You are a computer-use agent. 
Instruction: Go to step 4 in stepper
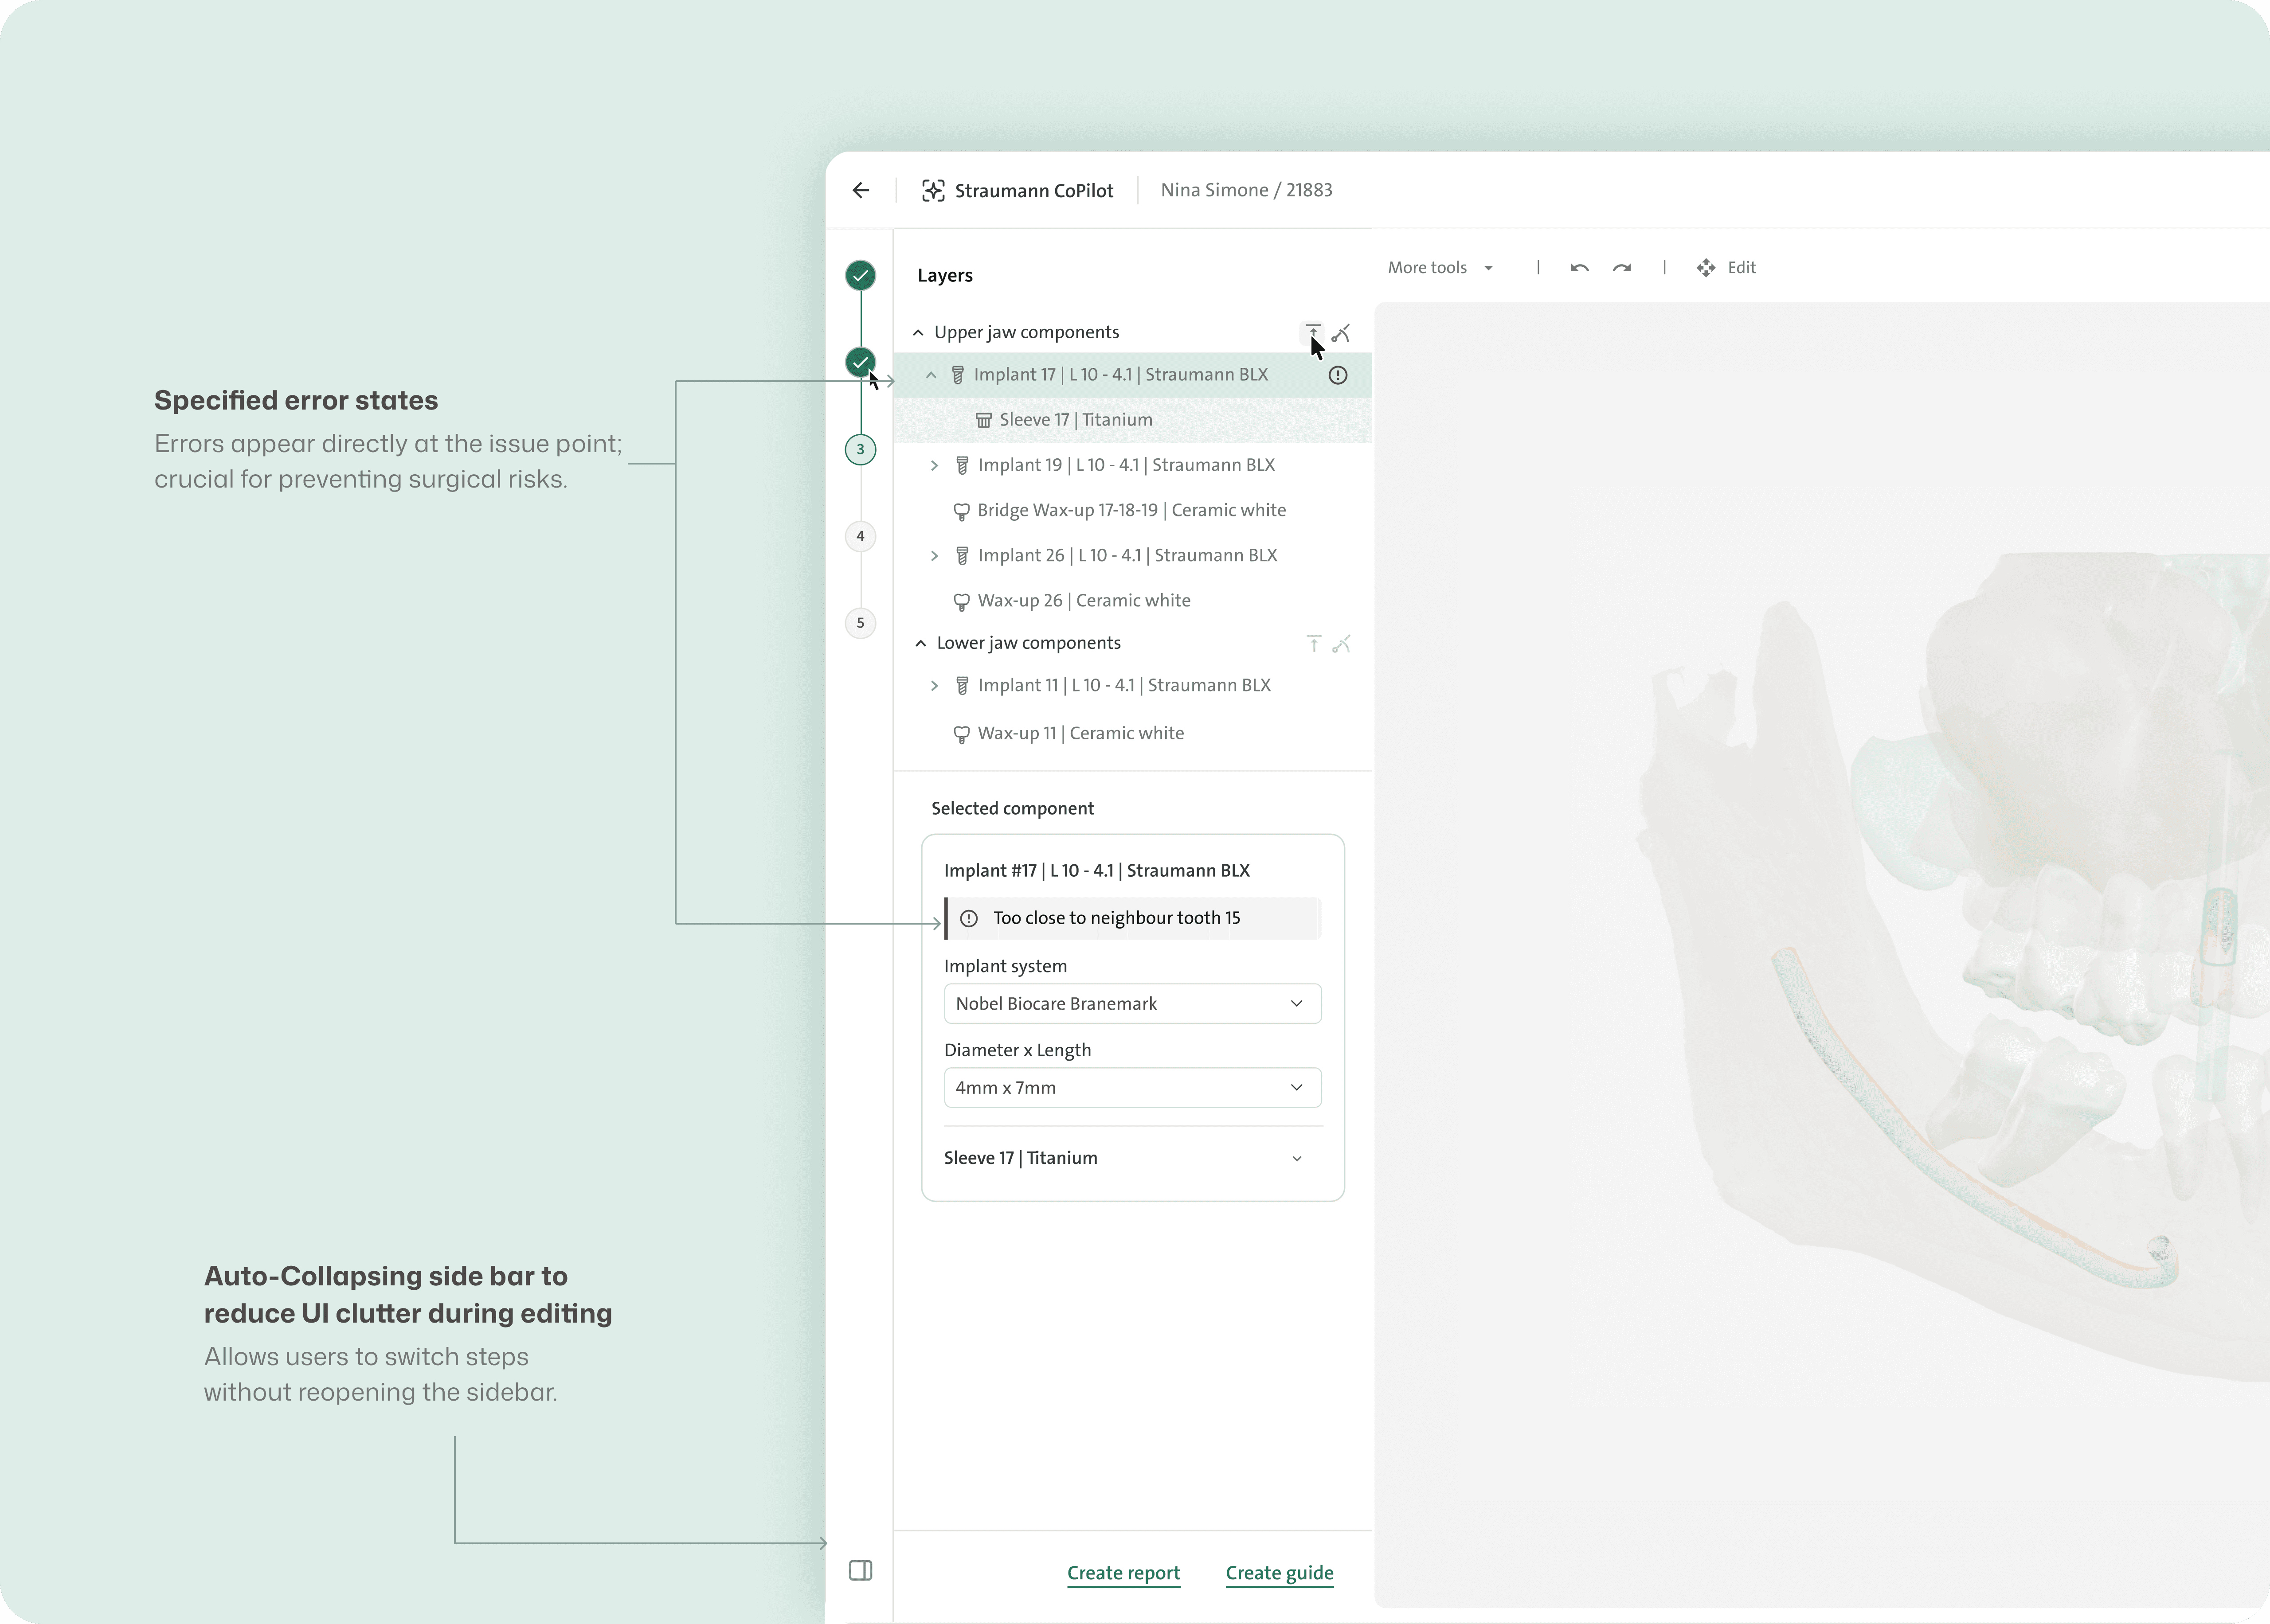[860, 536]
